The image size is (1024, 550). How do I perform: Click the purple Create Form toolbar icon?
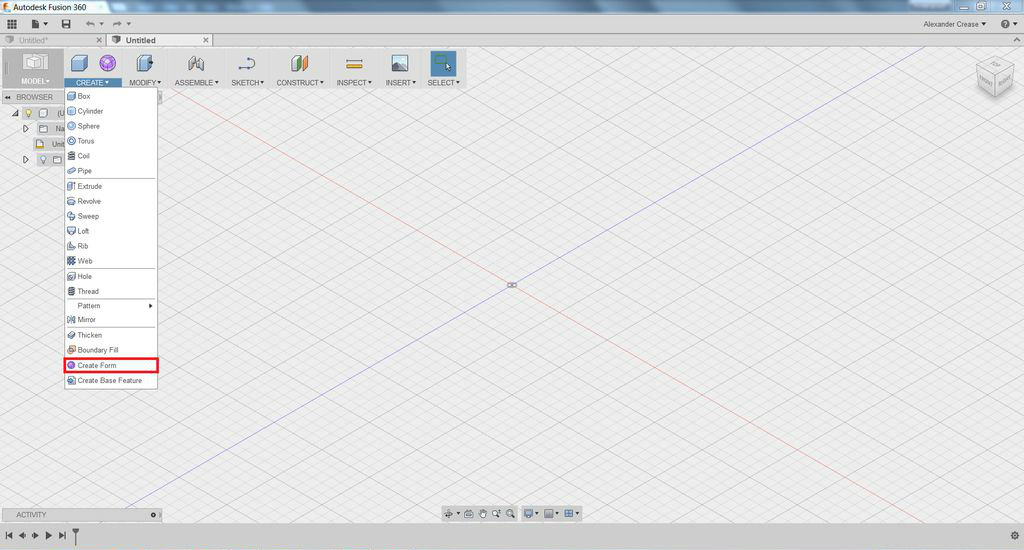tap(108, 63)
